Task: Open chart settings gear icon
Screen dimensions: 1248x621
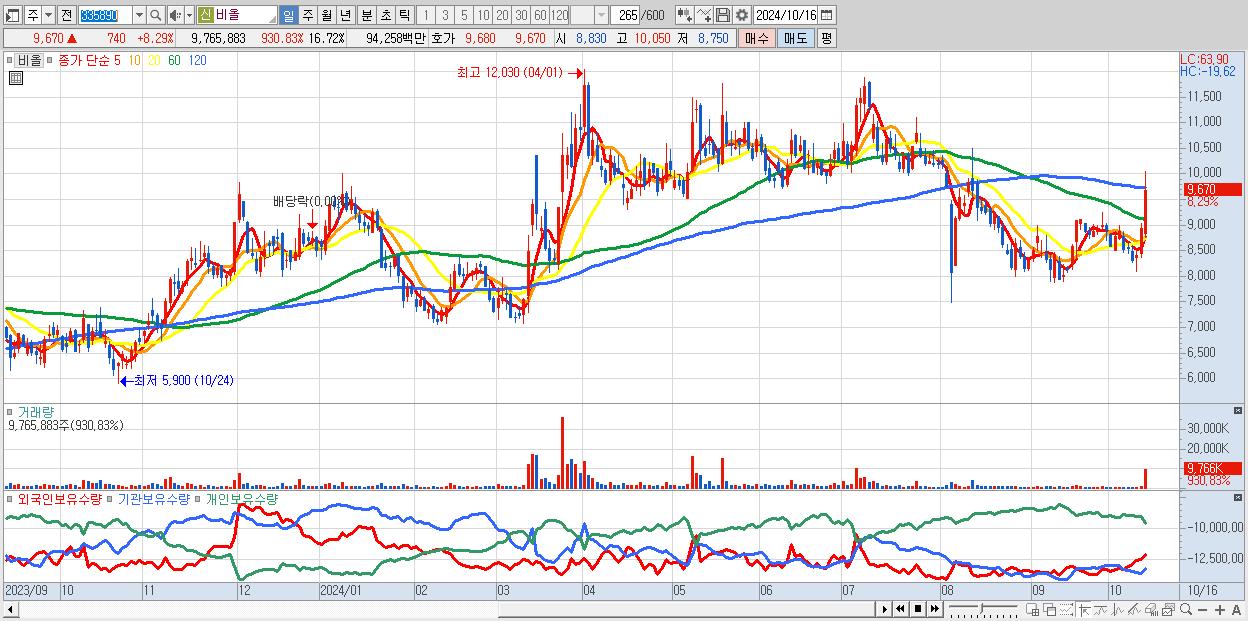Action: (x=742, y=15)
